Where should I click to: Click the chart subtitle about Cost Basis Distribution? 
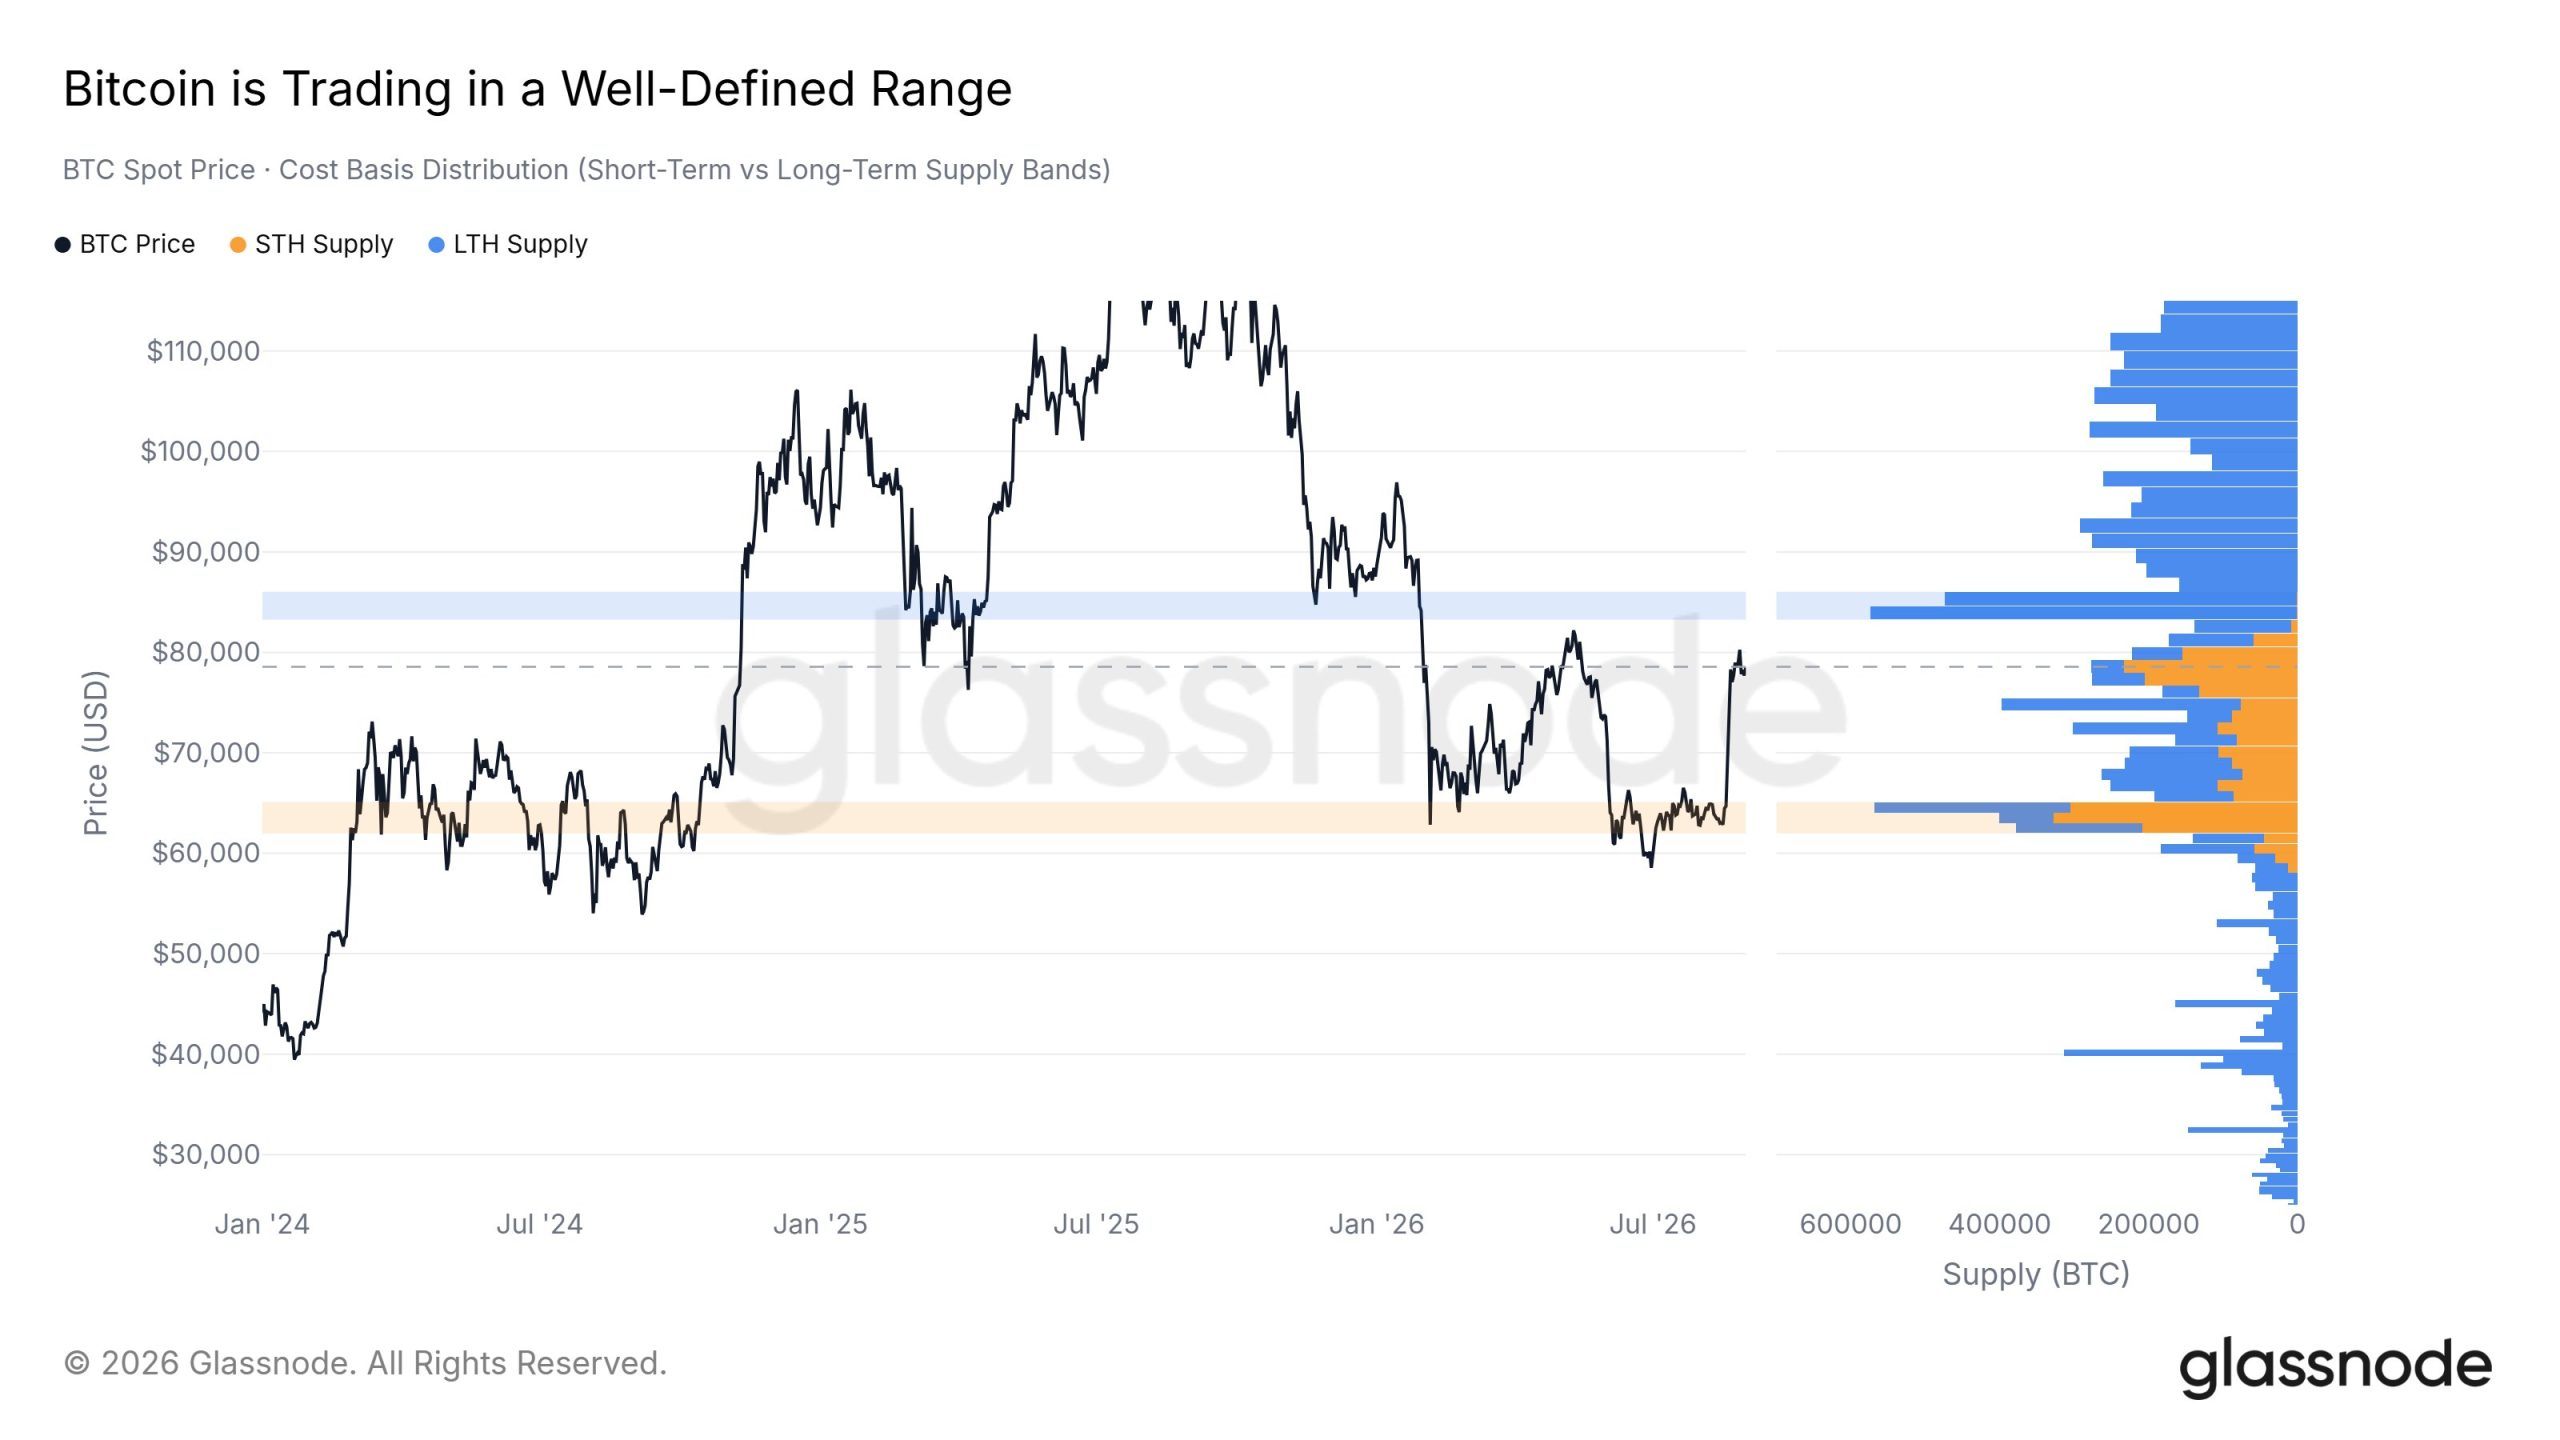coord(586,170)
